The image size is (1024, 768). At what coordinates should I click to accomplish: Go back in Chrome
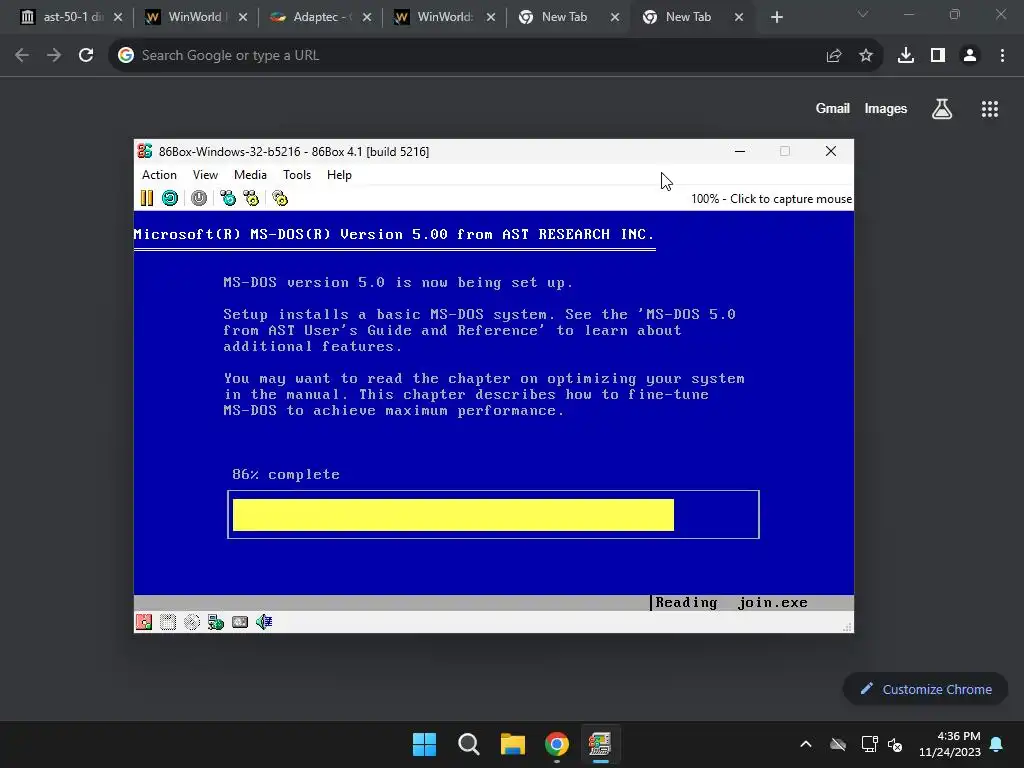[x=22, y=56]
